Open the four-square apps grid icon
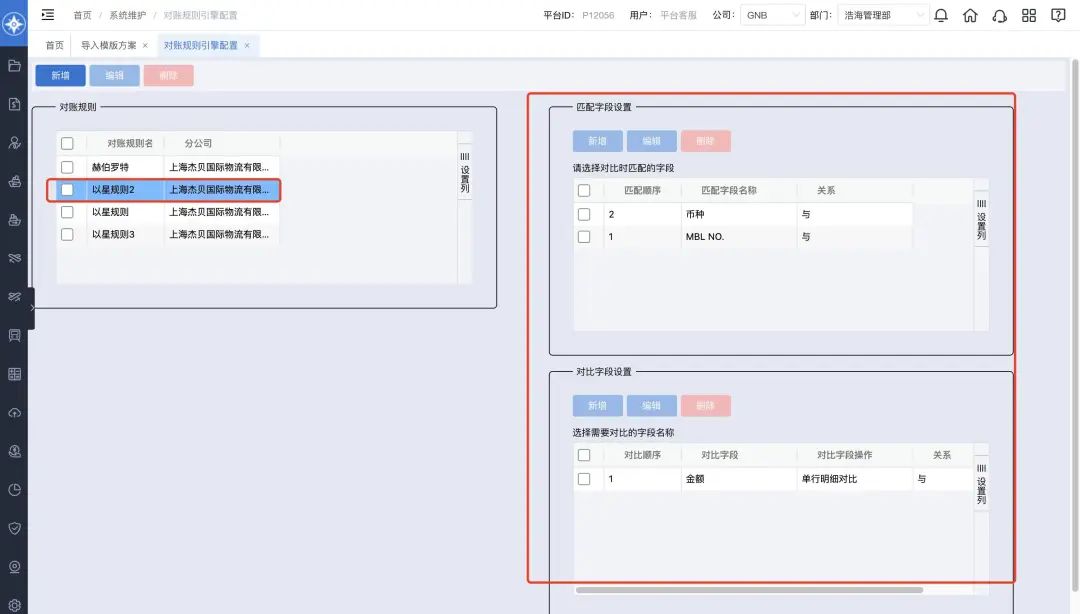Image resolution: width=1080 pixels, height=614 pixels. coord(1029,15)
